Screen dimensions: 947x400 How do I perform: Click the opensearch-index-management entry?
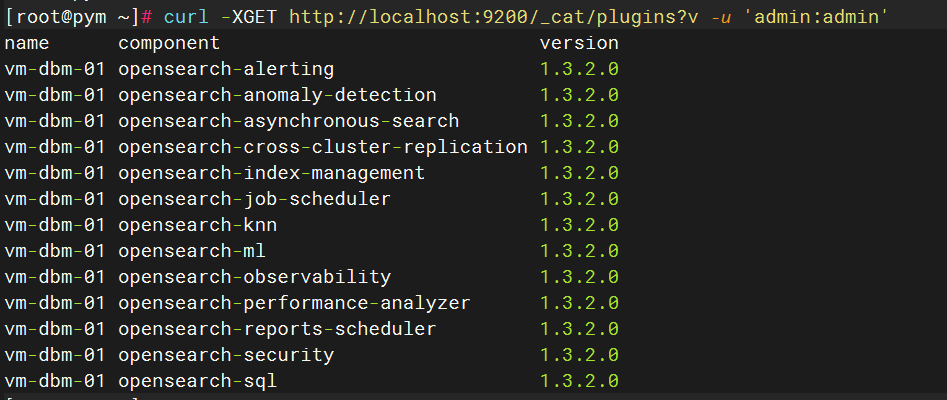pyautogui.click(x=271, y=173)
